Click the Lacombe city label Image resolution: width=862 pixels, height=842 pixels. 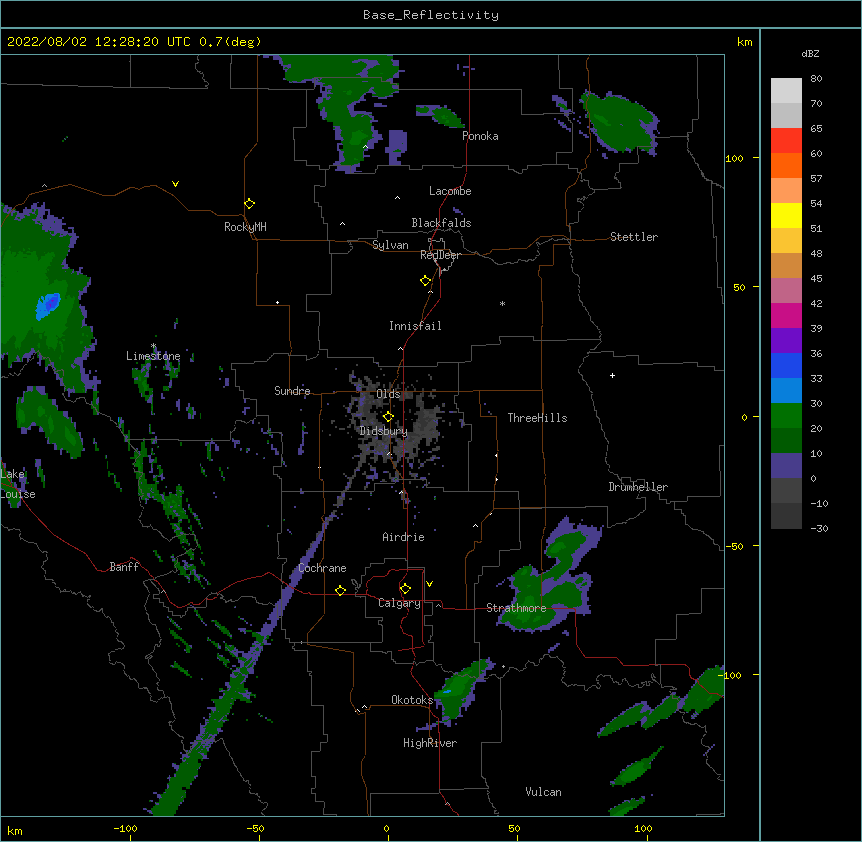pyautogui.click(x=450, y=191)
